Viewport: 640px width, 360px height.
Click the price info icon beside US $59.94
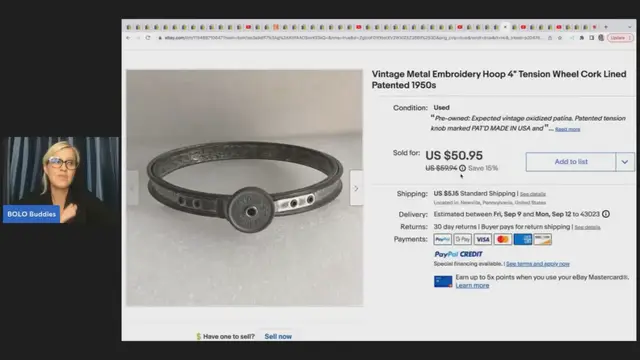pyautogui.click(x=462, y=168)
